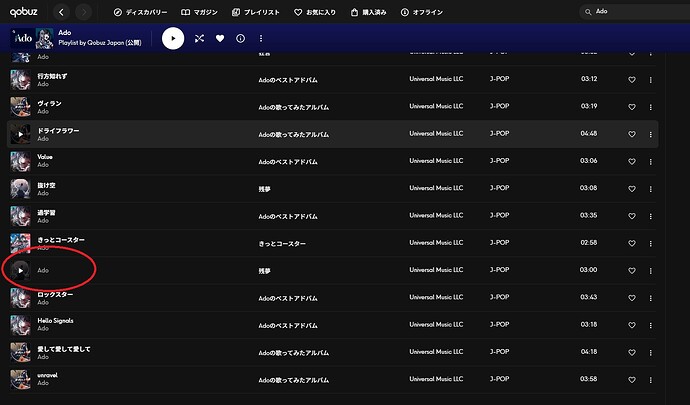Open options menu for 過学習
Image resolution: width=690 pixels, height=405 pixels.
[x=650, y=217]
